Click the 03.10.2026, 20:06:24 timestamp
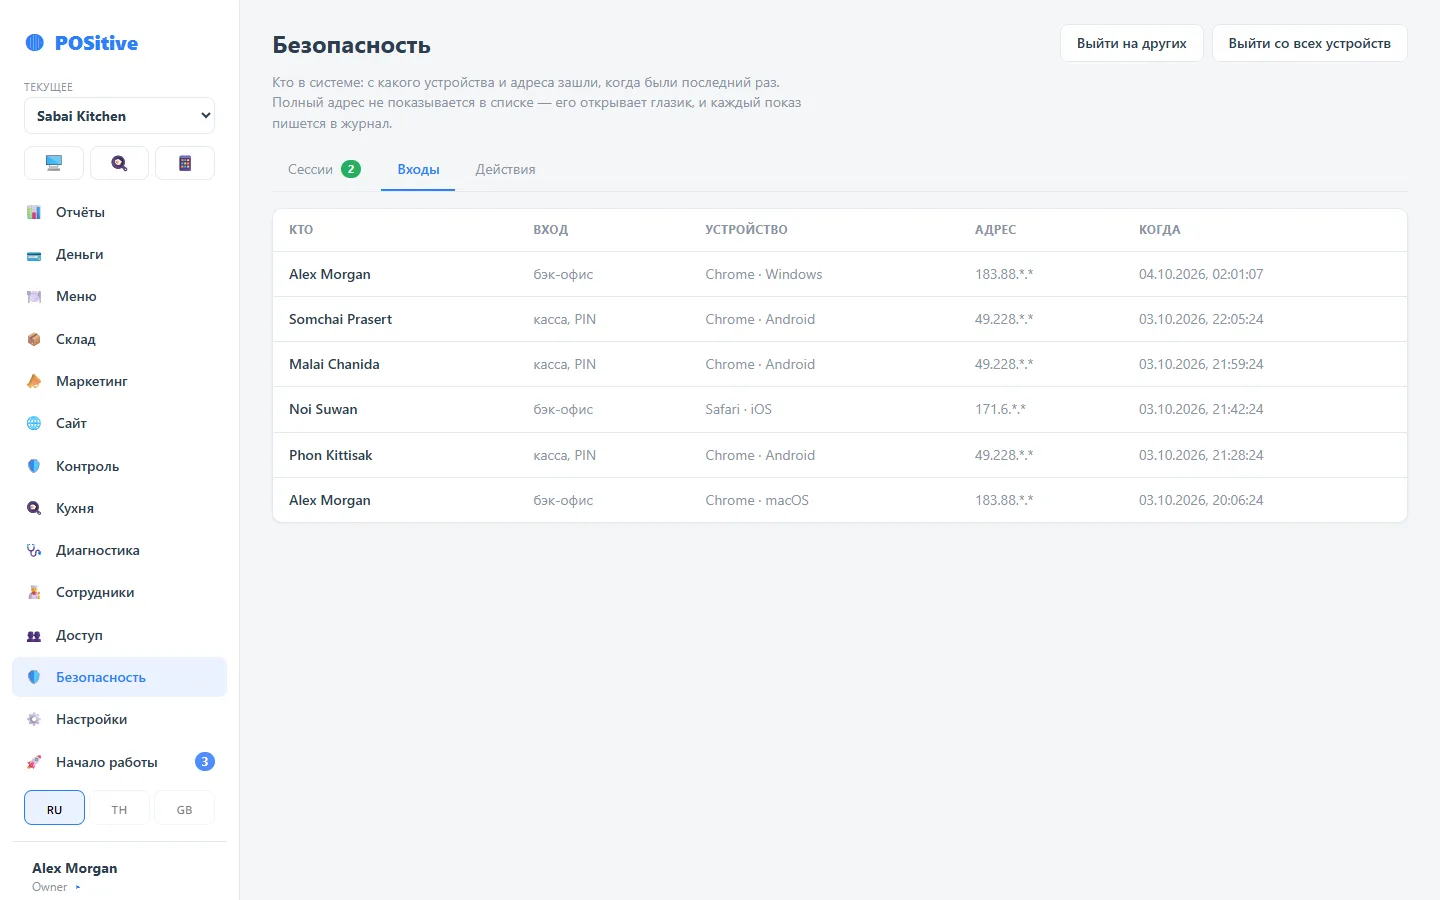 [x=1201, y=500]
